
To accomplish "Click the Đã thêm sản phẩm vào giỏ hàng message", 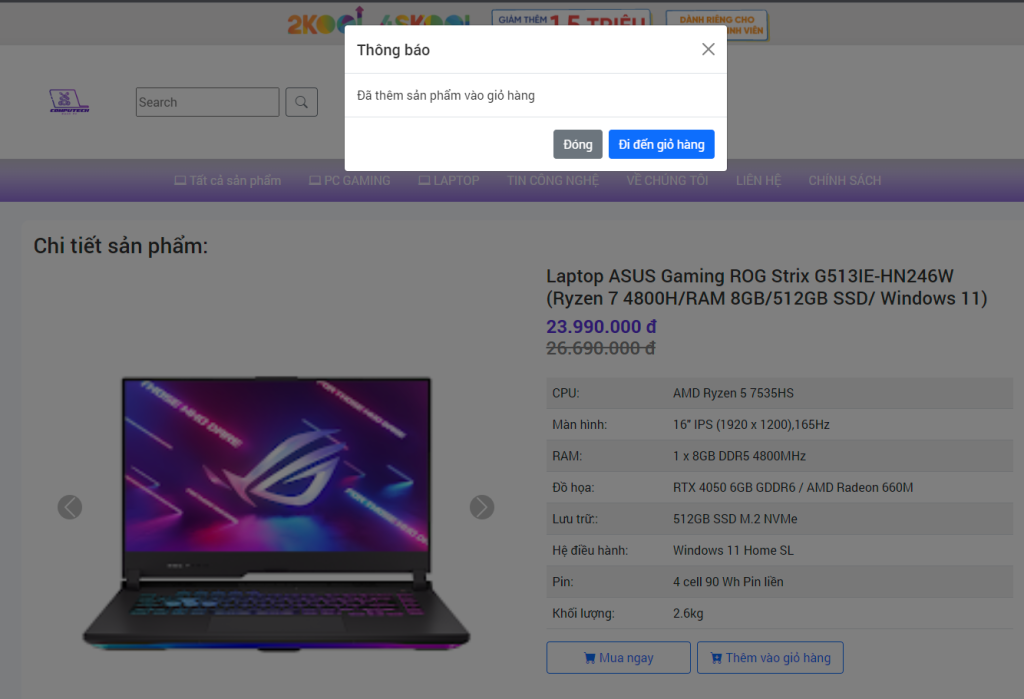I will 446,95.
